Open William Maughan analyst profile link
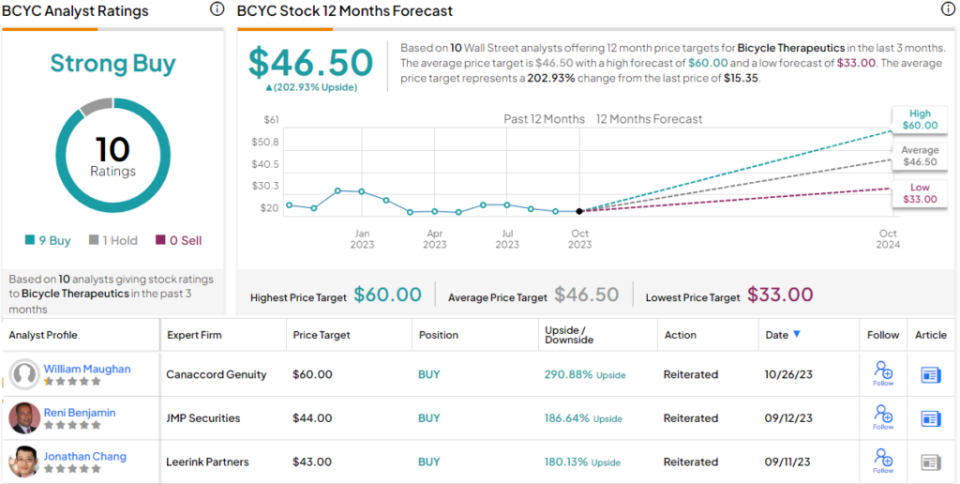The height and width of the screenshot is (484, 960). [87, 369]
